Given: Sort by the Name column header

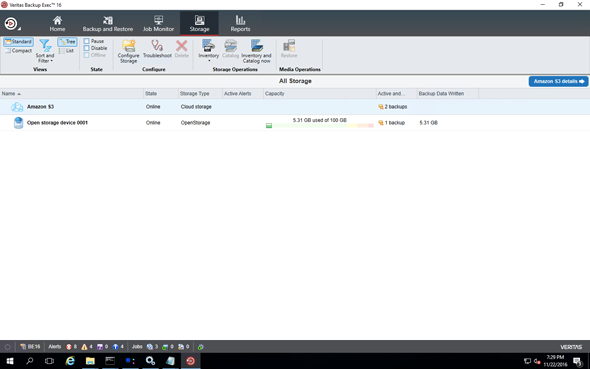Looking at the screenshot, I should click(x=71, y=94).
